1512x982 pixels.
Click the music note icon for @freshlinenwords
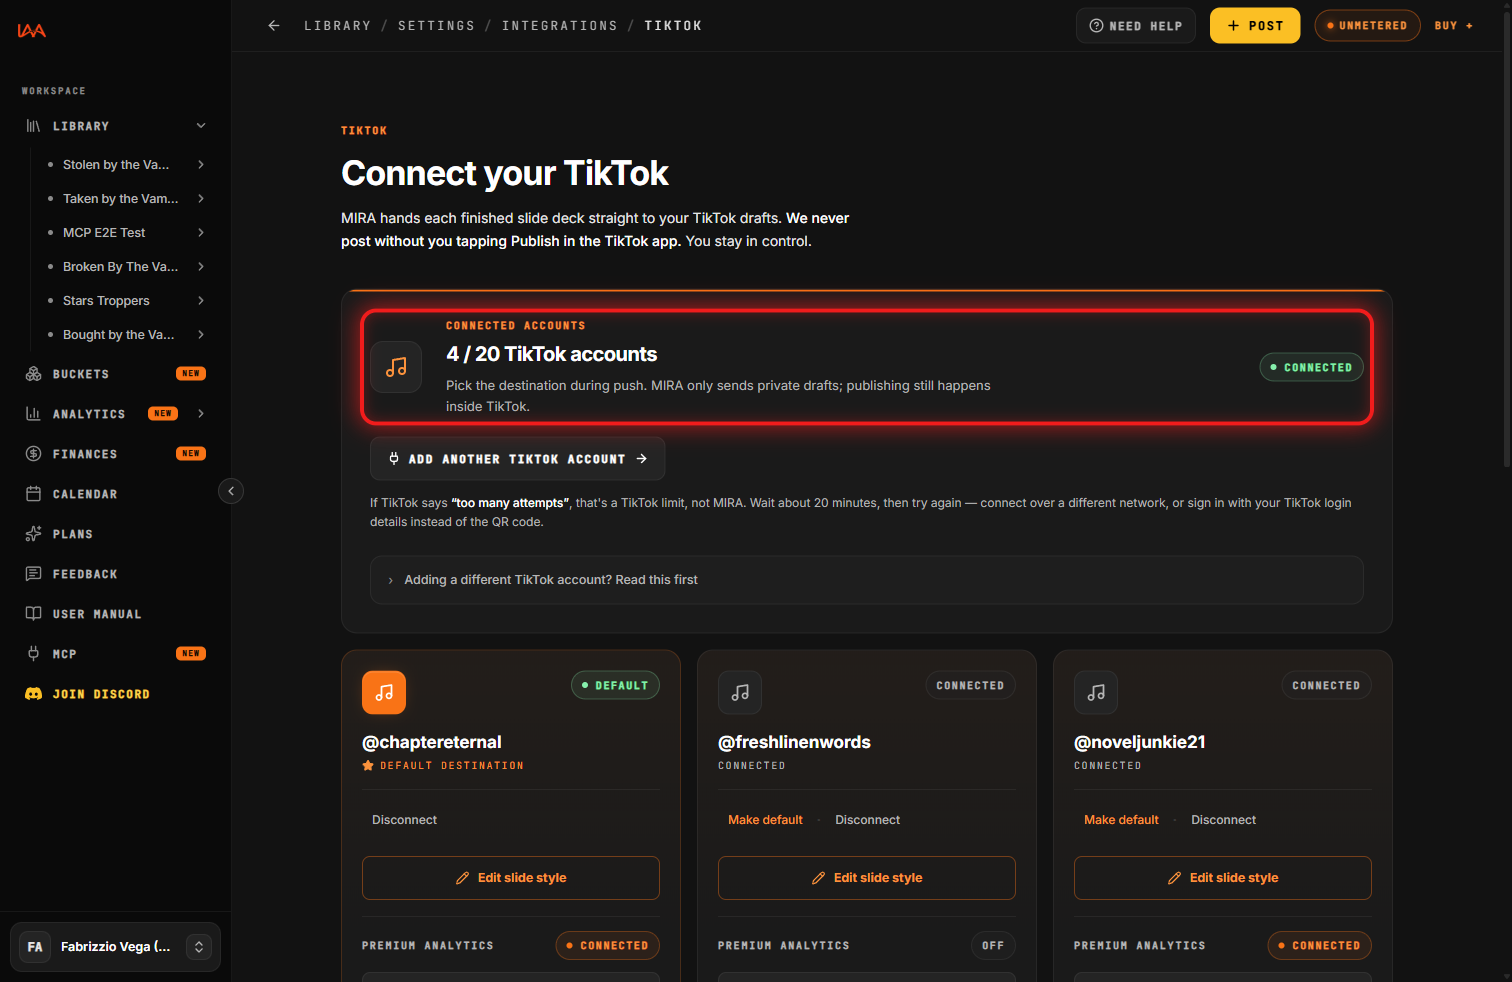point(740,692)
